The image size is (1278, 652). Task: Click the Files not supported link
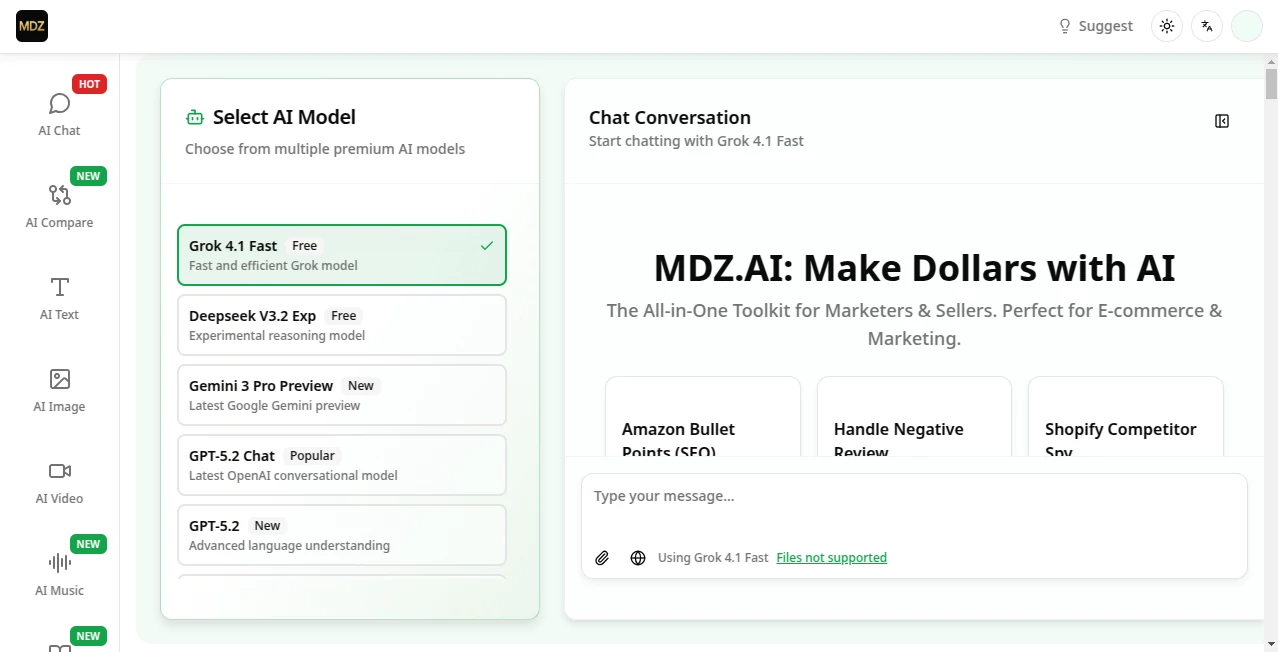831,557
